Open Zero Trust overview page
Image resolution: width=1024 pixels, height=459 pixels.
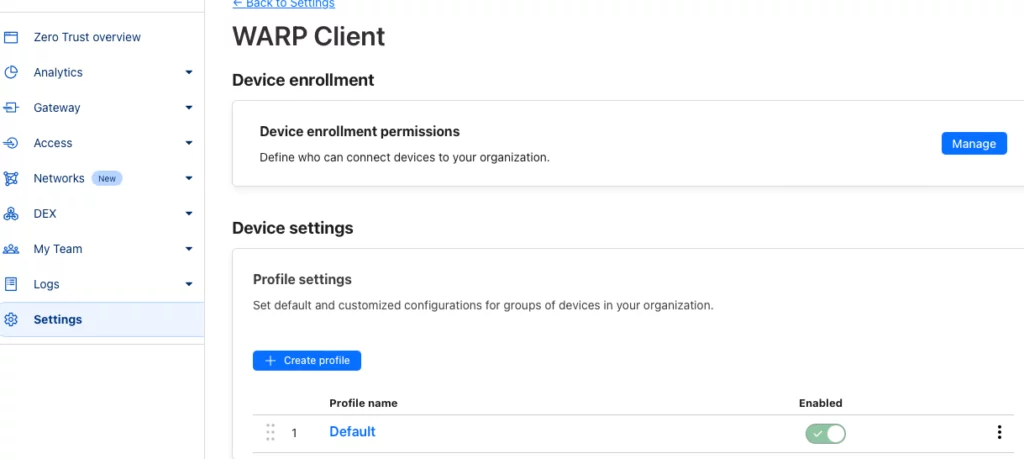[87, 37]
